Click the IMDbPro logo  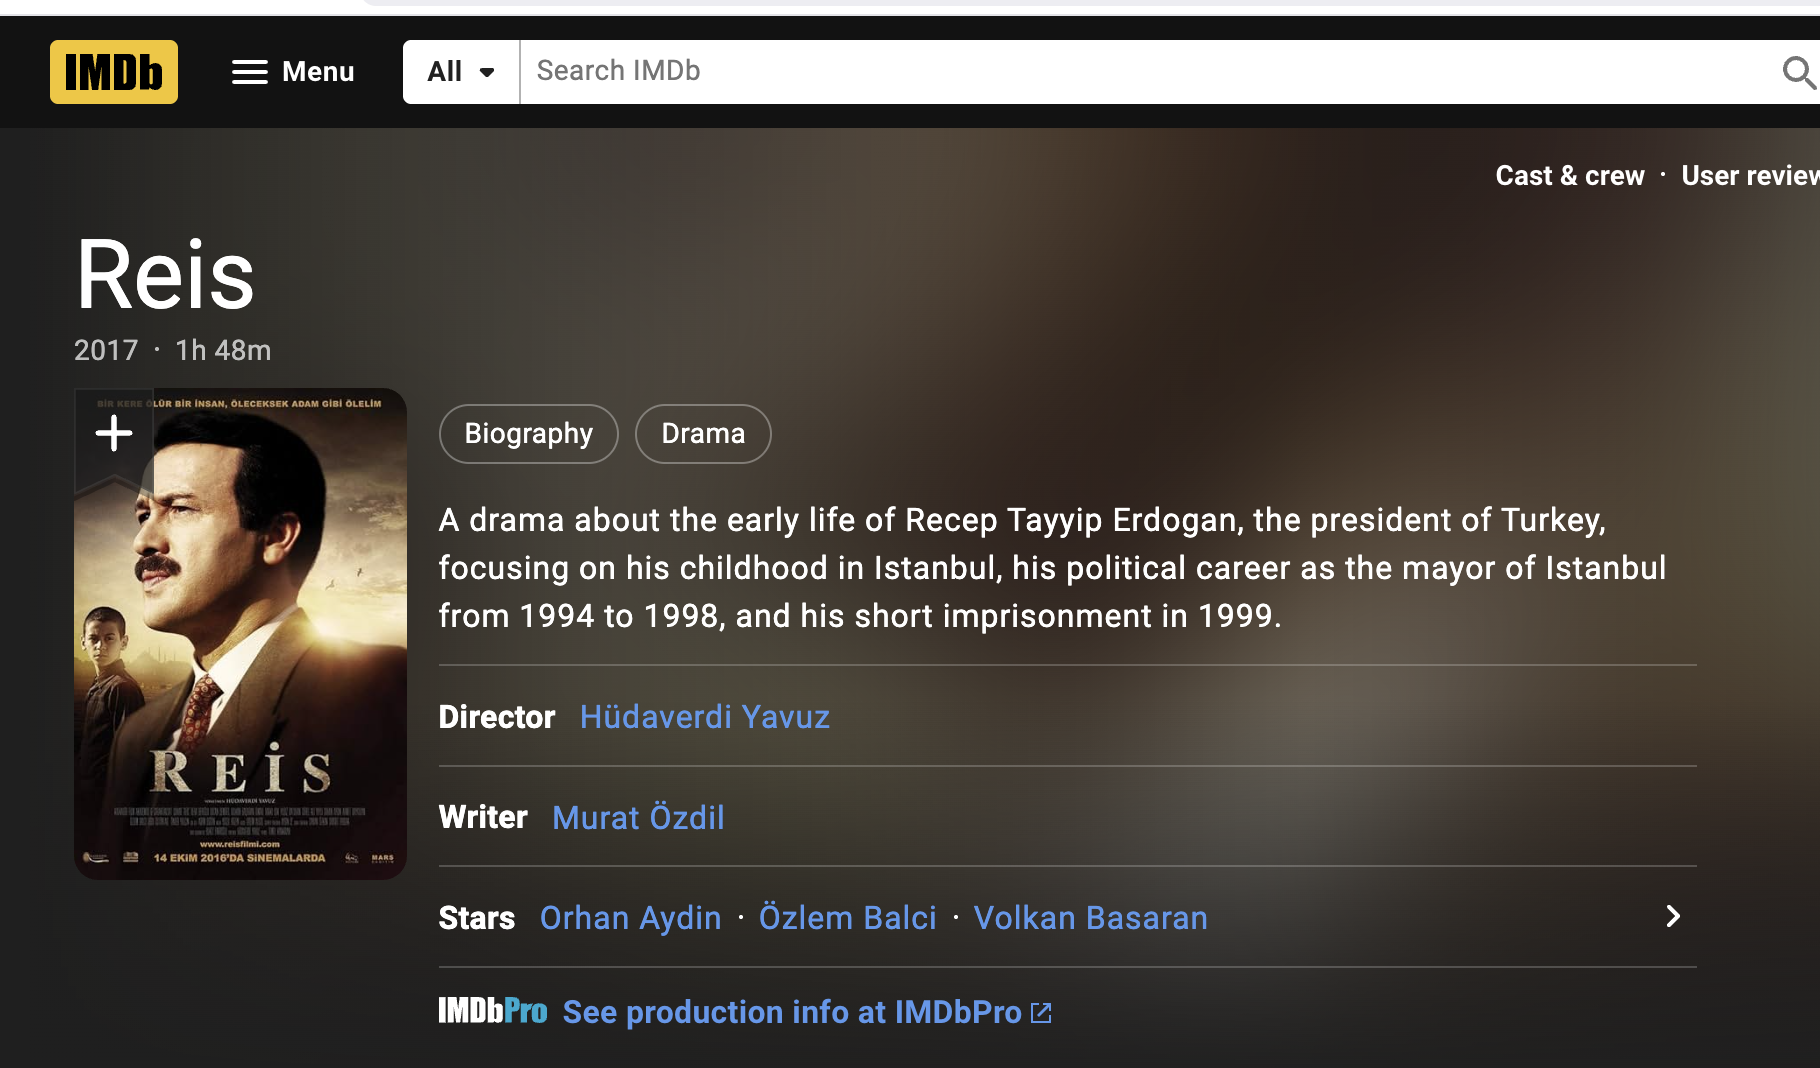click(493, 1012)
